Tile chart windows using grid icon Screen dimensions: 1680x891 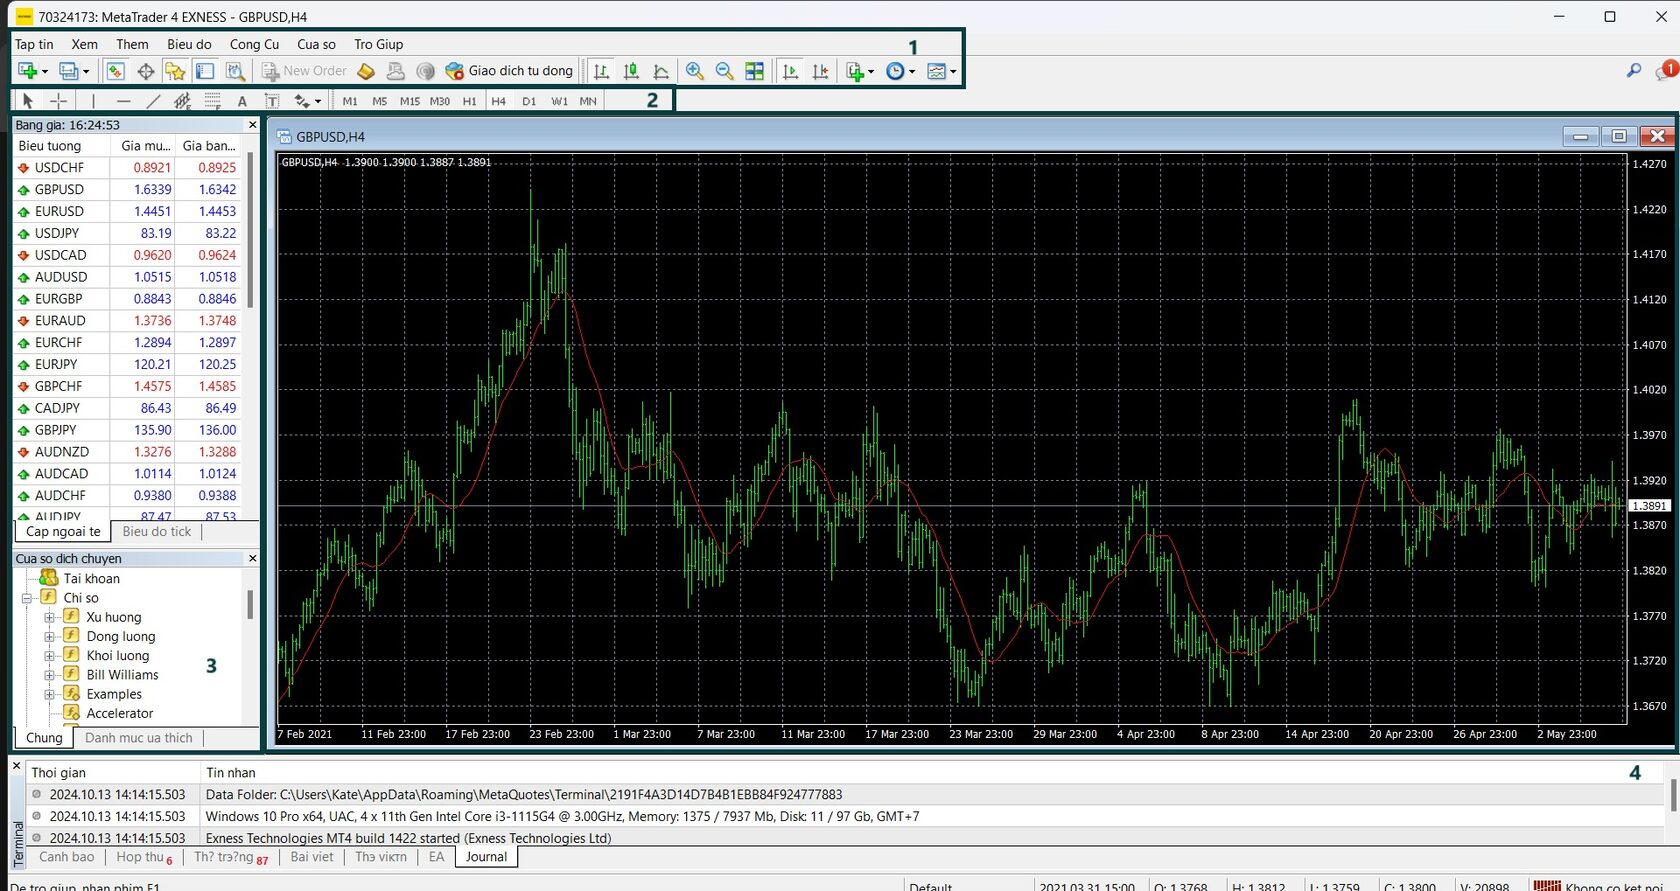coord(755,71)
